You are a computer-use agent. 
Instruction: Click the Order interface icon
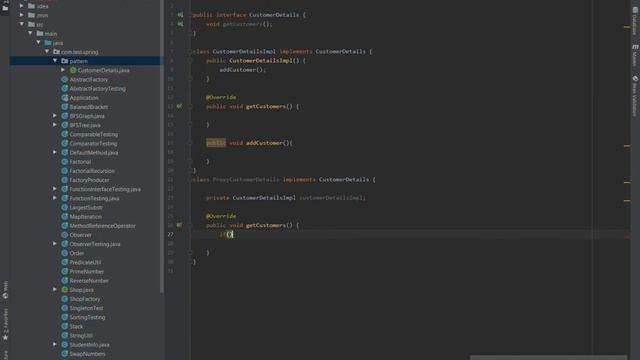[64, 253]
